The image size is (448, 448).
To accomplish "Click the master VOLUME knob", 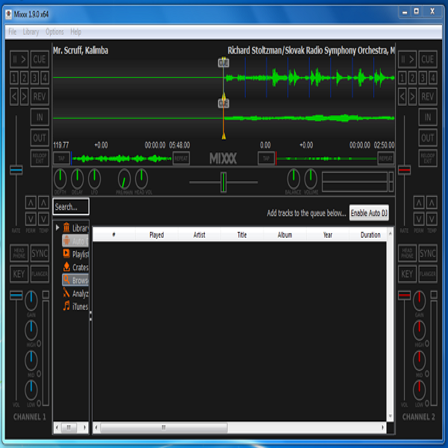I will (311, 179).
